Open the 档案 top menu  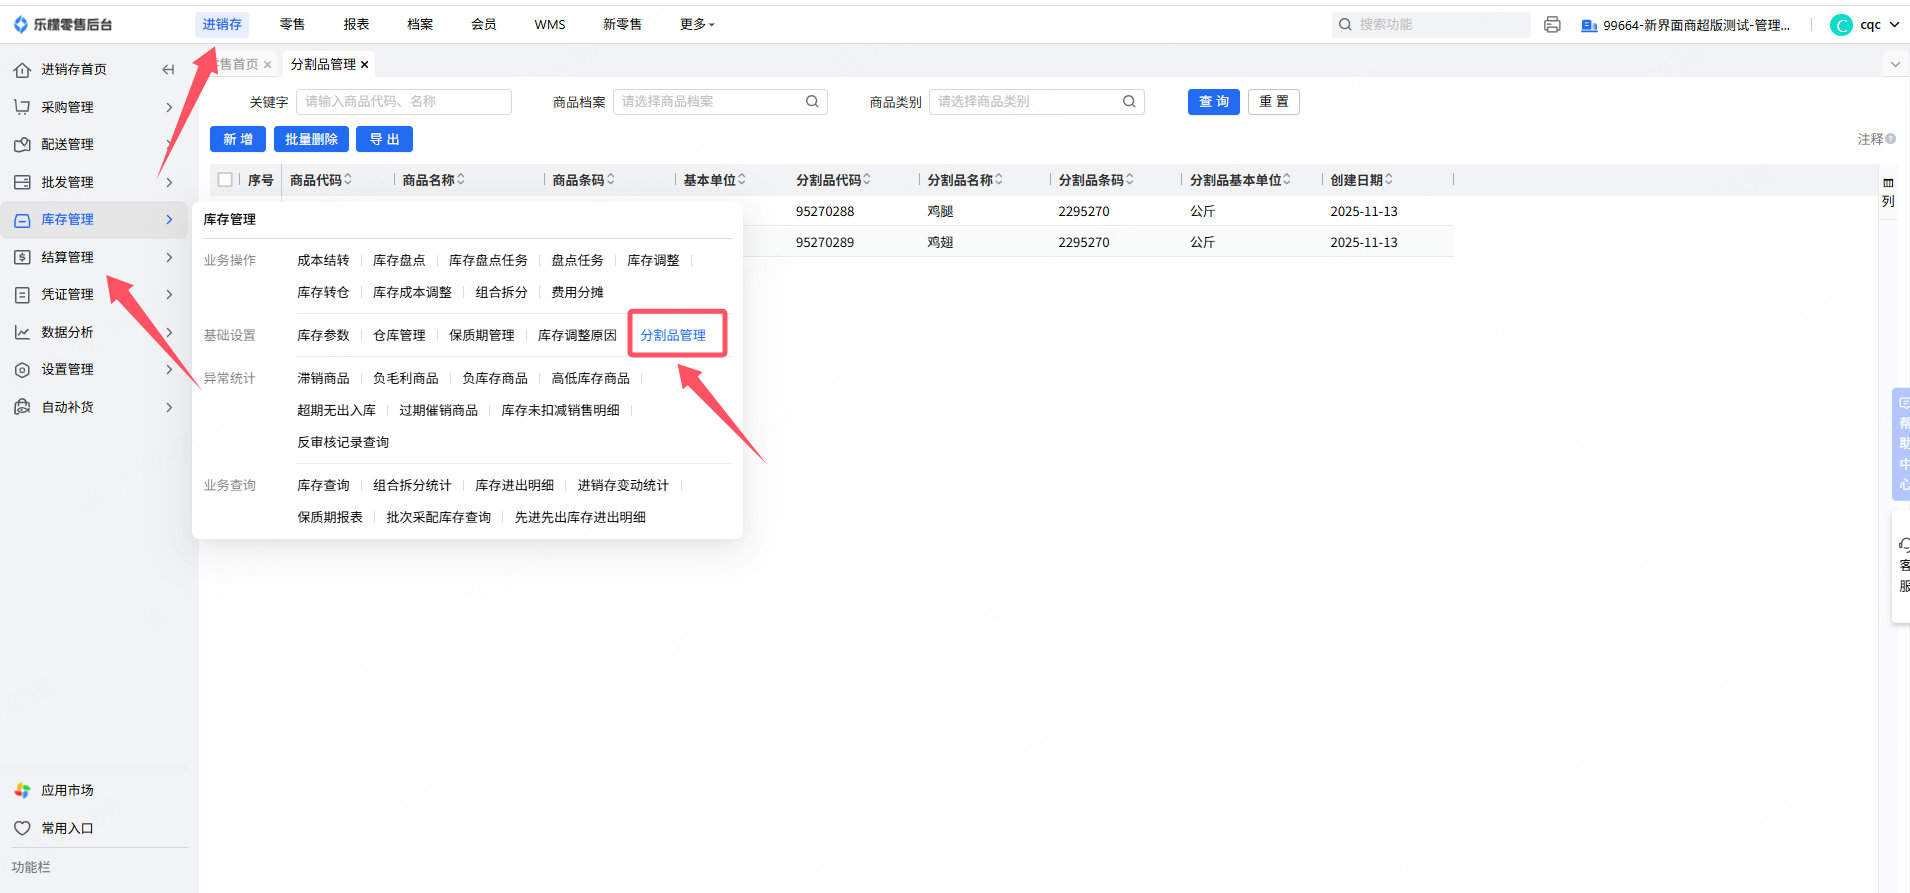(x=420, y=25)
